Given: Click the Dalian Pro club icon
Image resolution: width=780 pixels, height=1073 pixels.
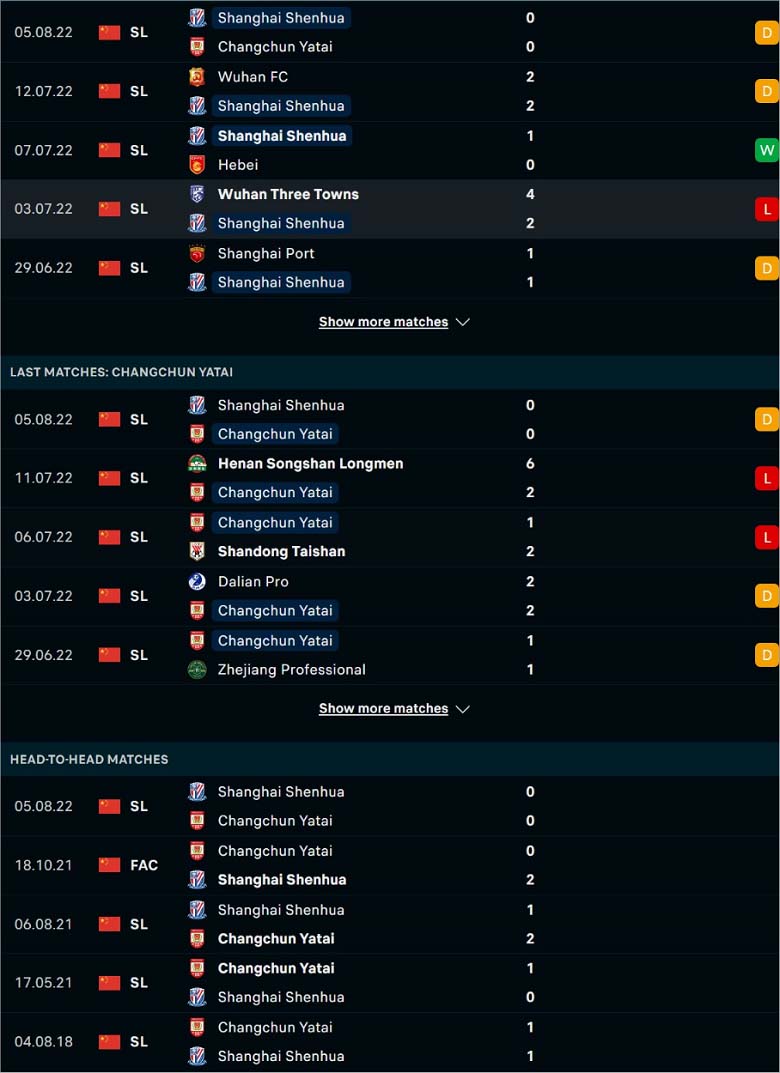Looking at the screenshot, I should pyautogui.click(x=197, y=582).
